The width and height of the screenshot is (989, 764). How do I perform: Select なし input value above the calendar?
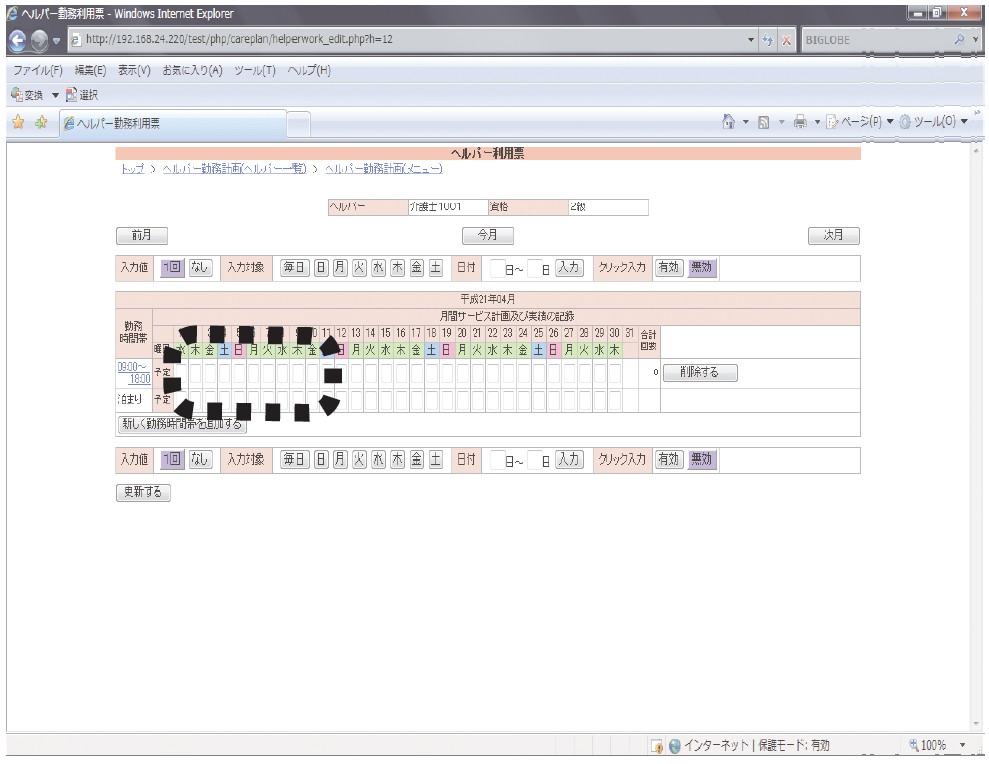[x=200, y=267]
